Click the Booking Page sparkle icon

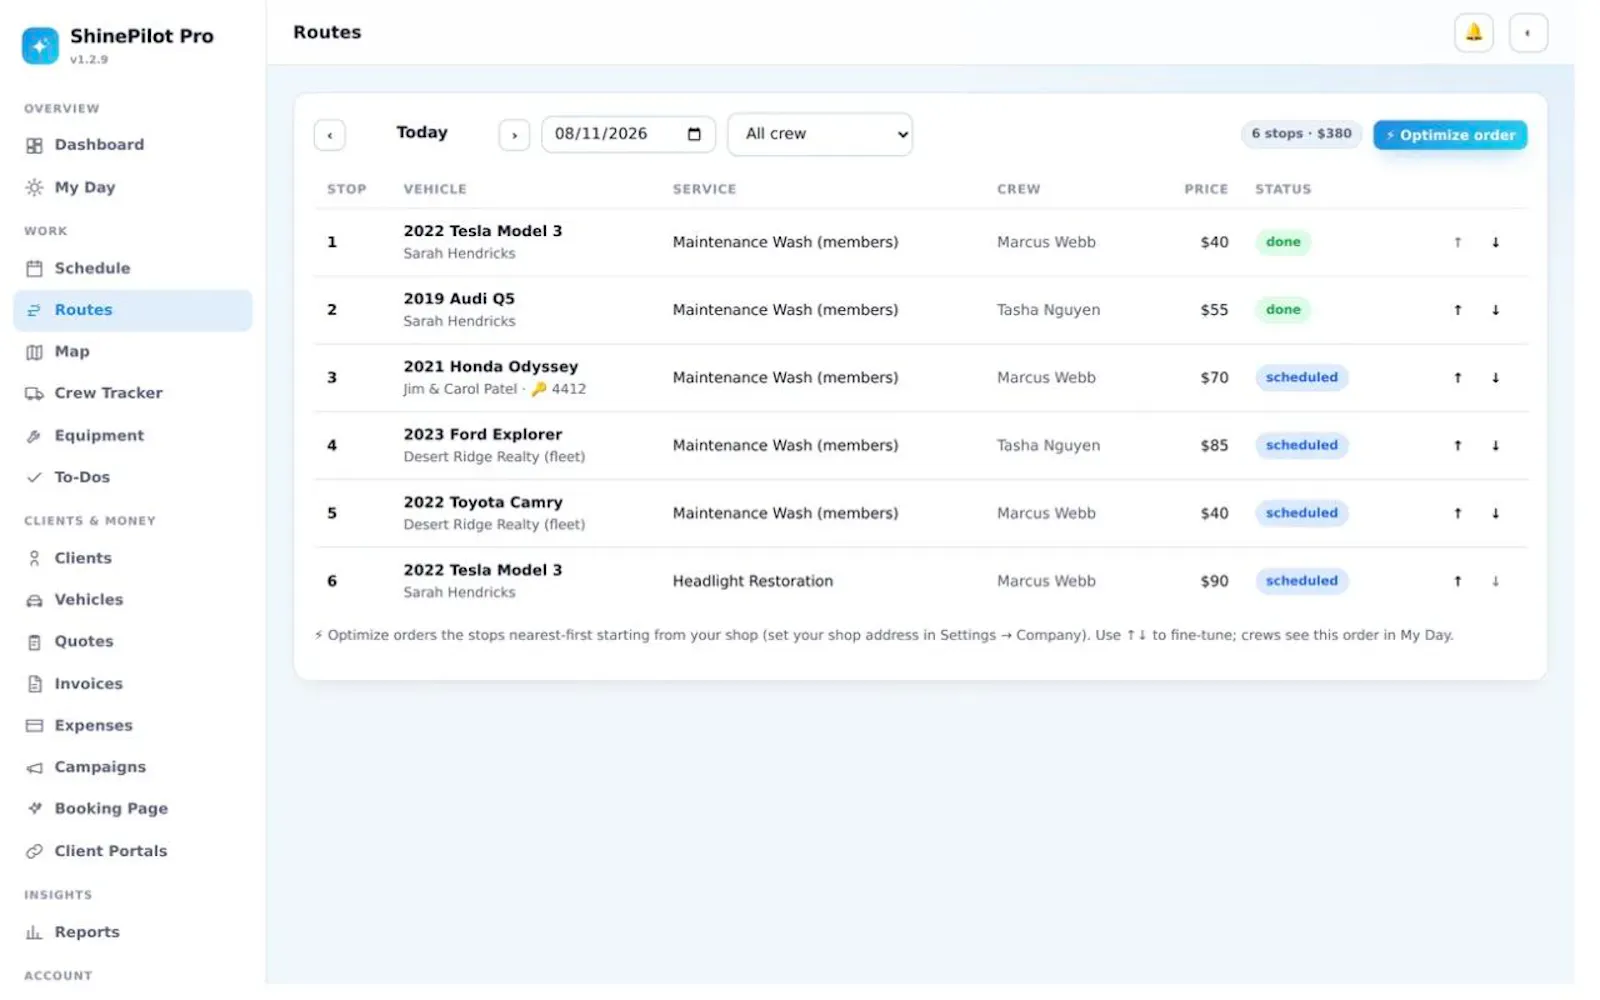(x=34, y=809)
